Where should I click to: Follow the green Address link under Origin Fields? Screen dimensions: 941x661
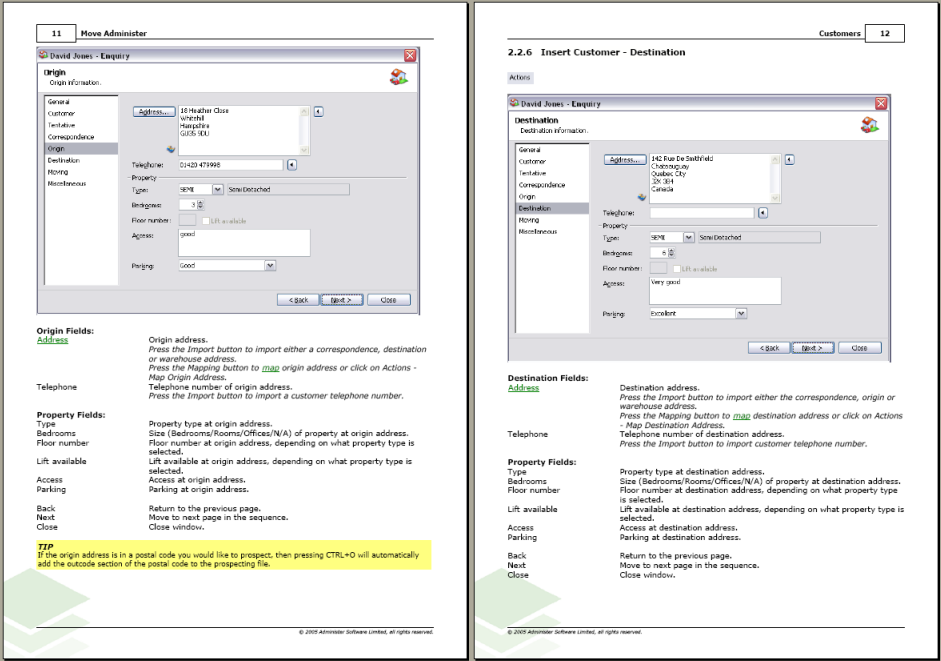pyautogui.click(x=52, y=340)
